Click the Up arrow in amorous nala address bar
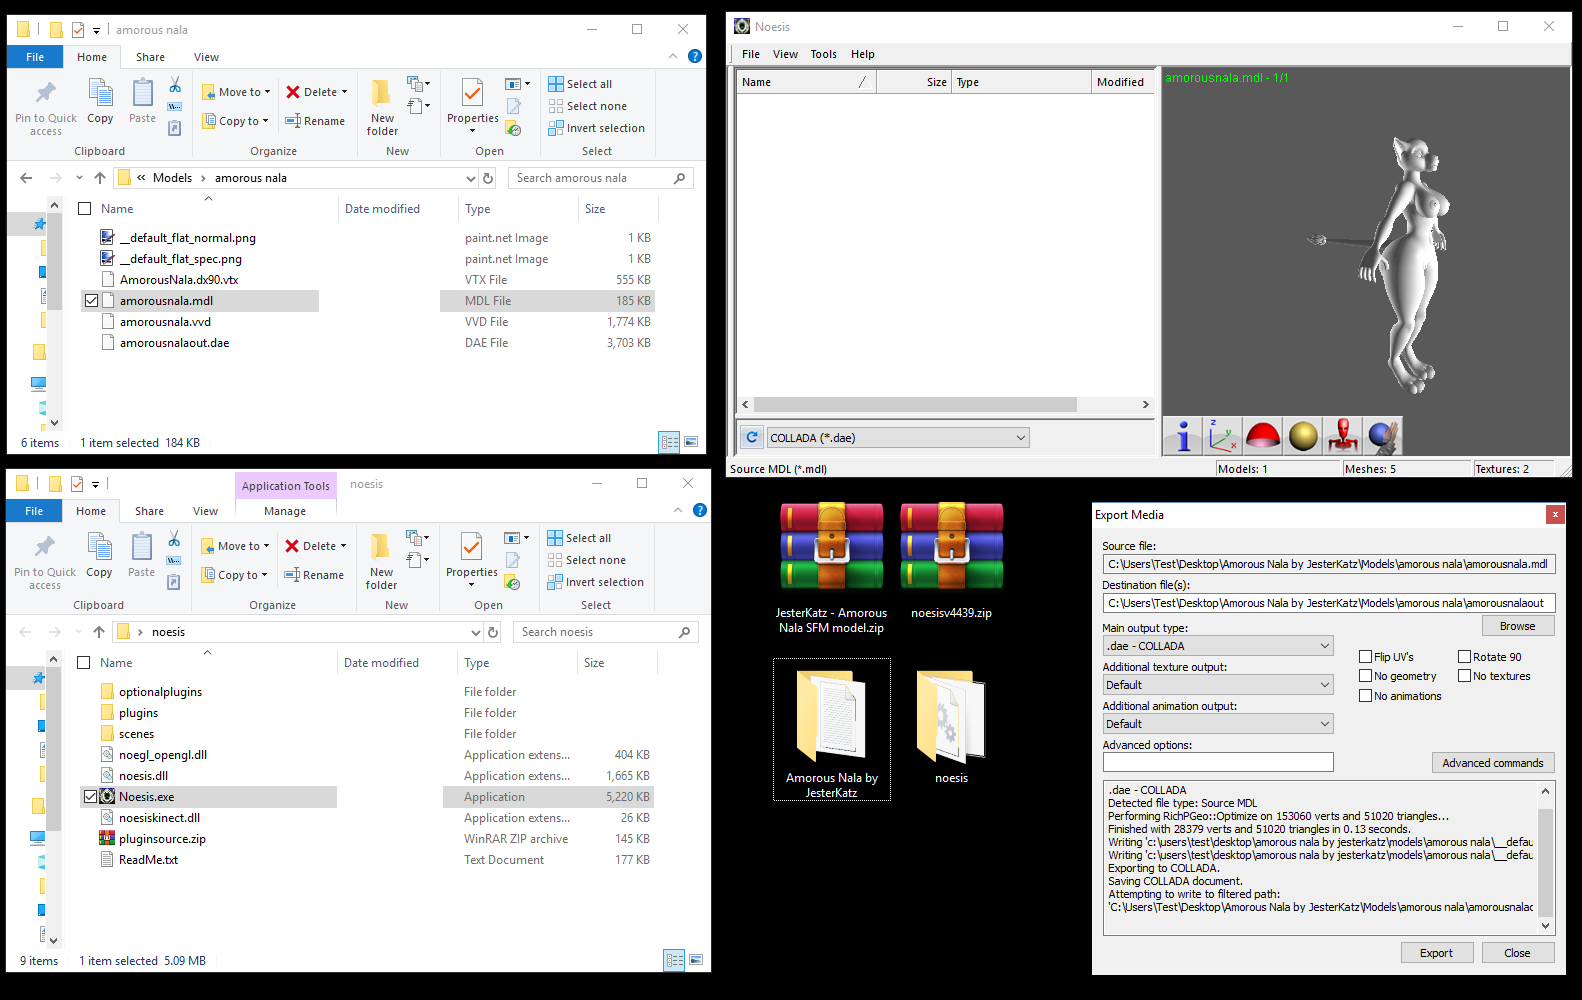 [100, 178]
